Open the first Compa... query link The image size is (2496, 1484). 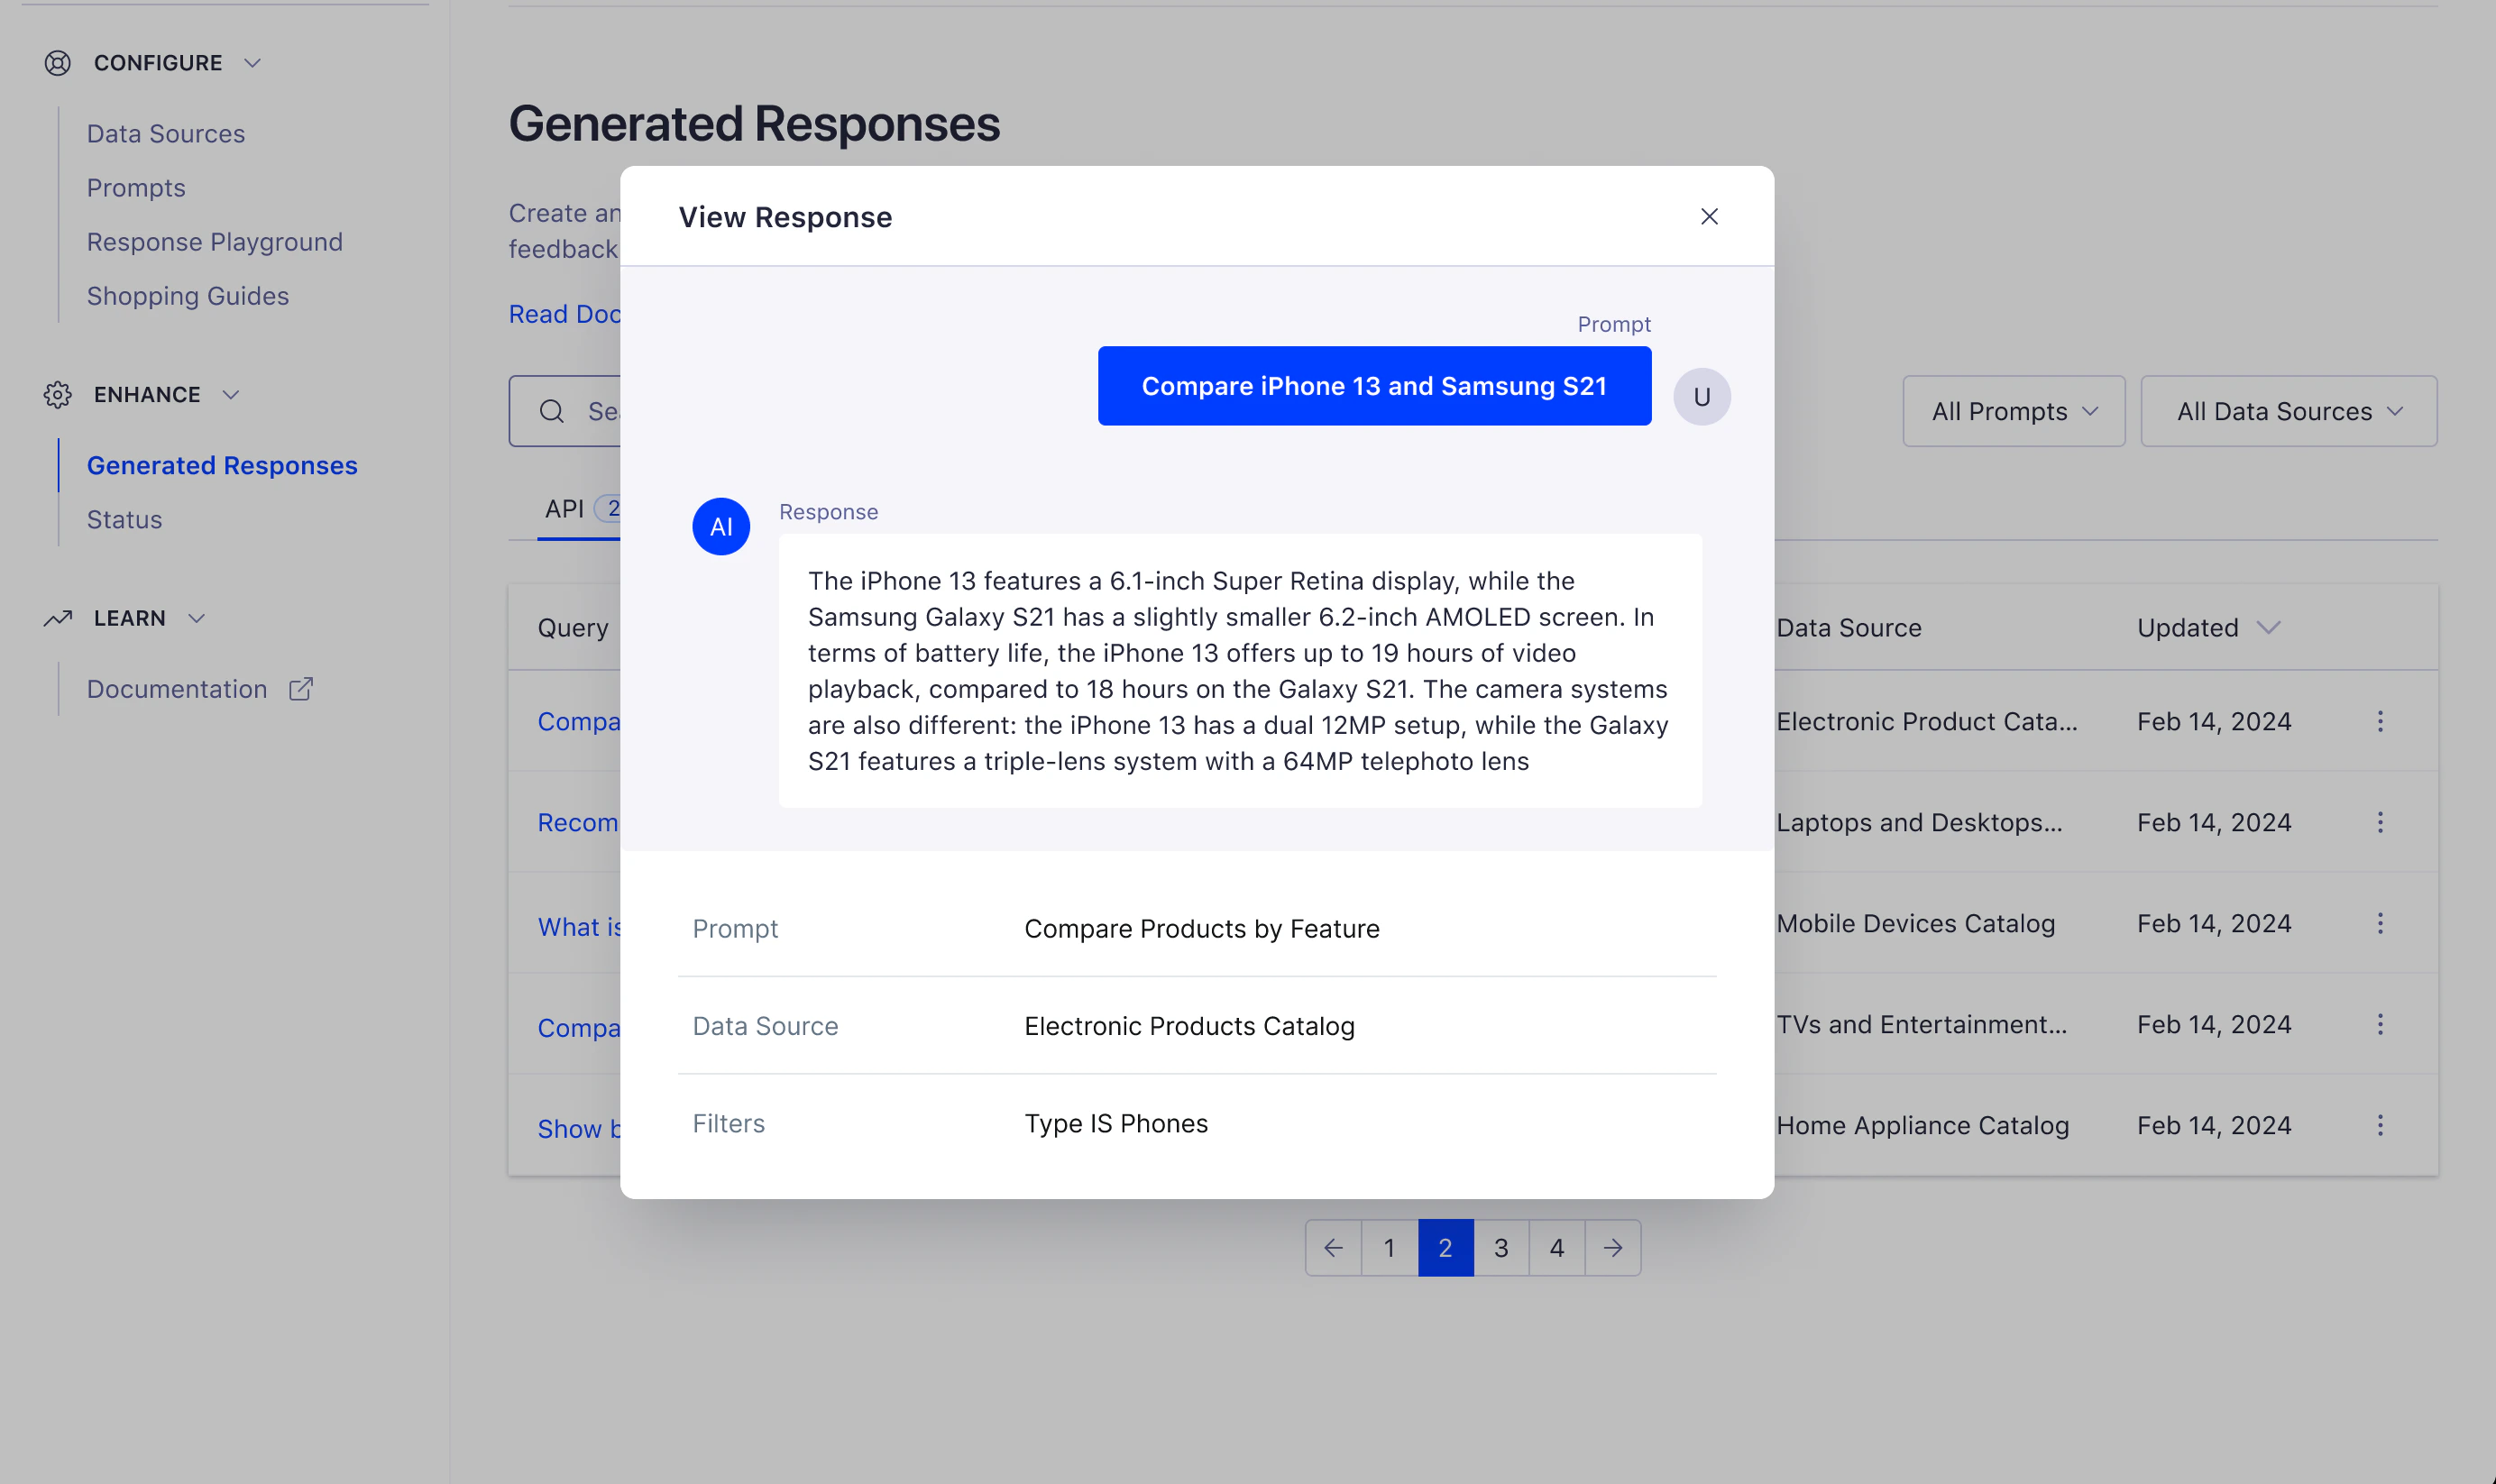(x=579, y=721)
